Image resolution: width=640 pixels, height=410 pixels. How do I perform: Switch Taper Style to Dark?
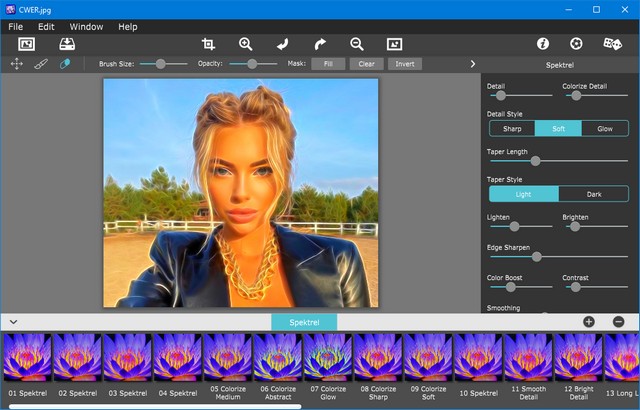pyautogui.click(x=594, y=194)
